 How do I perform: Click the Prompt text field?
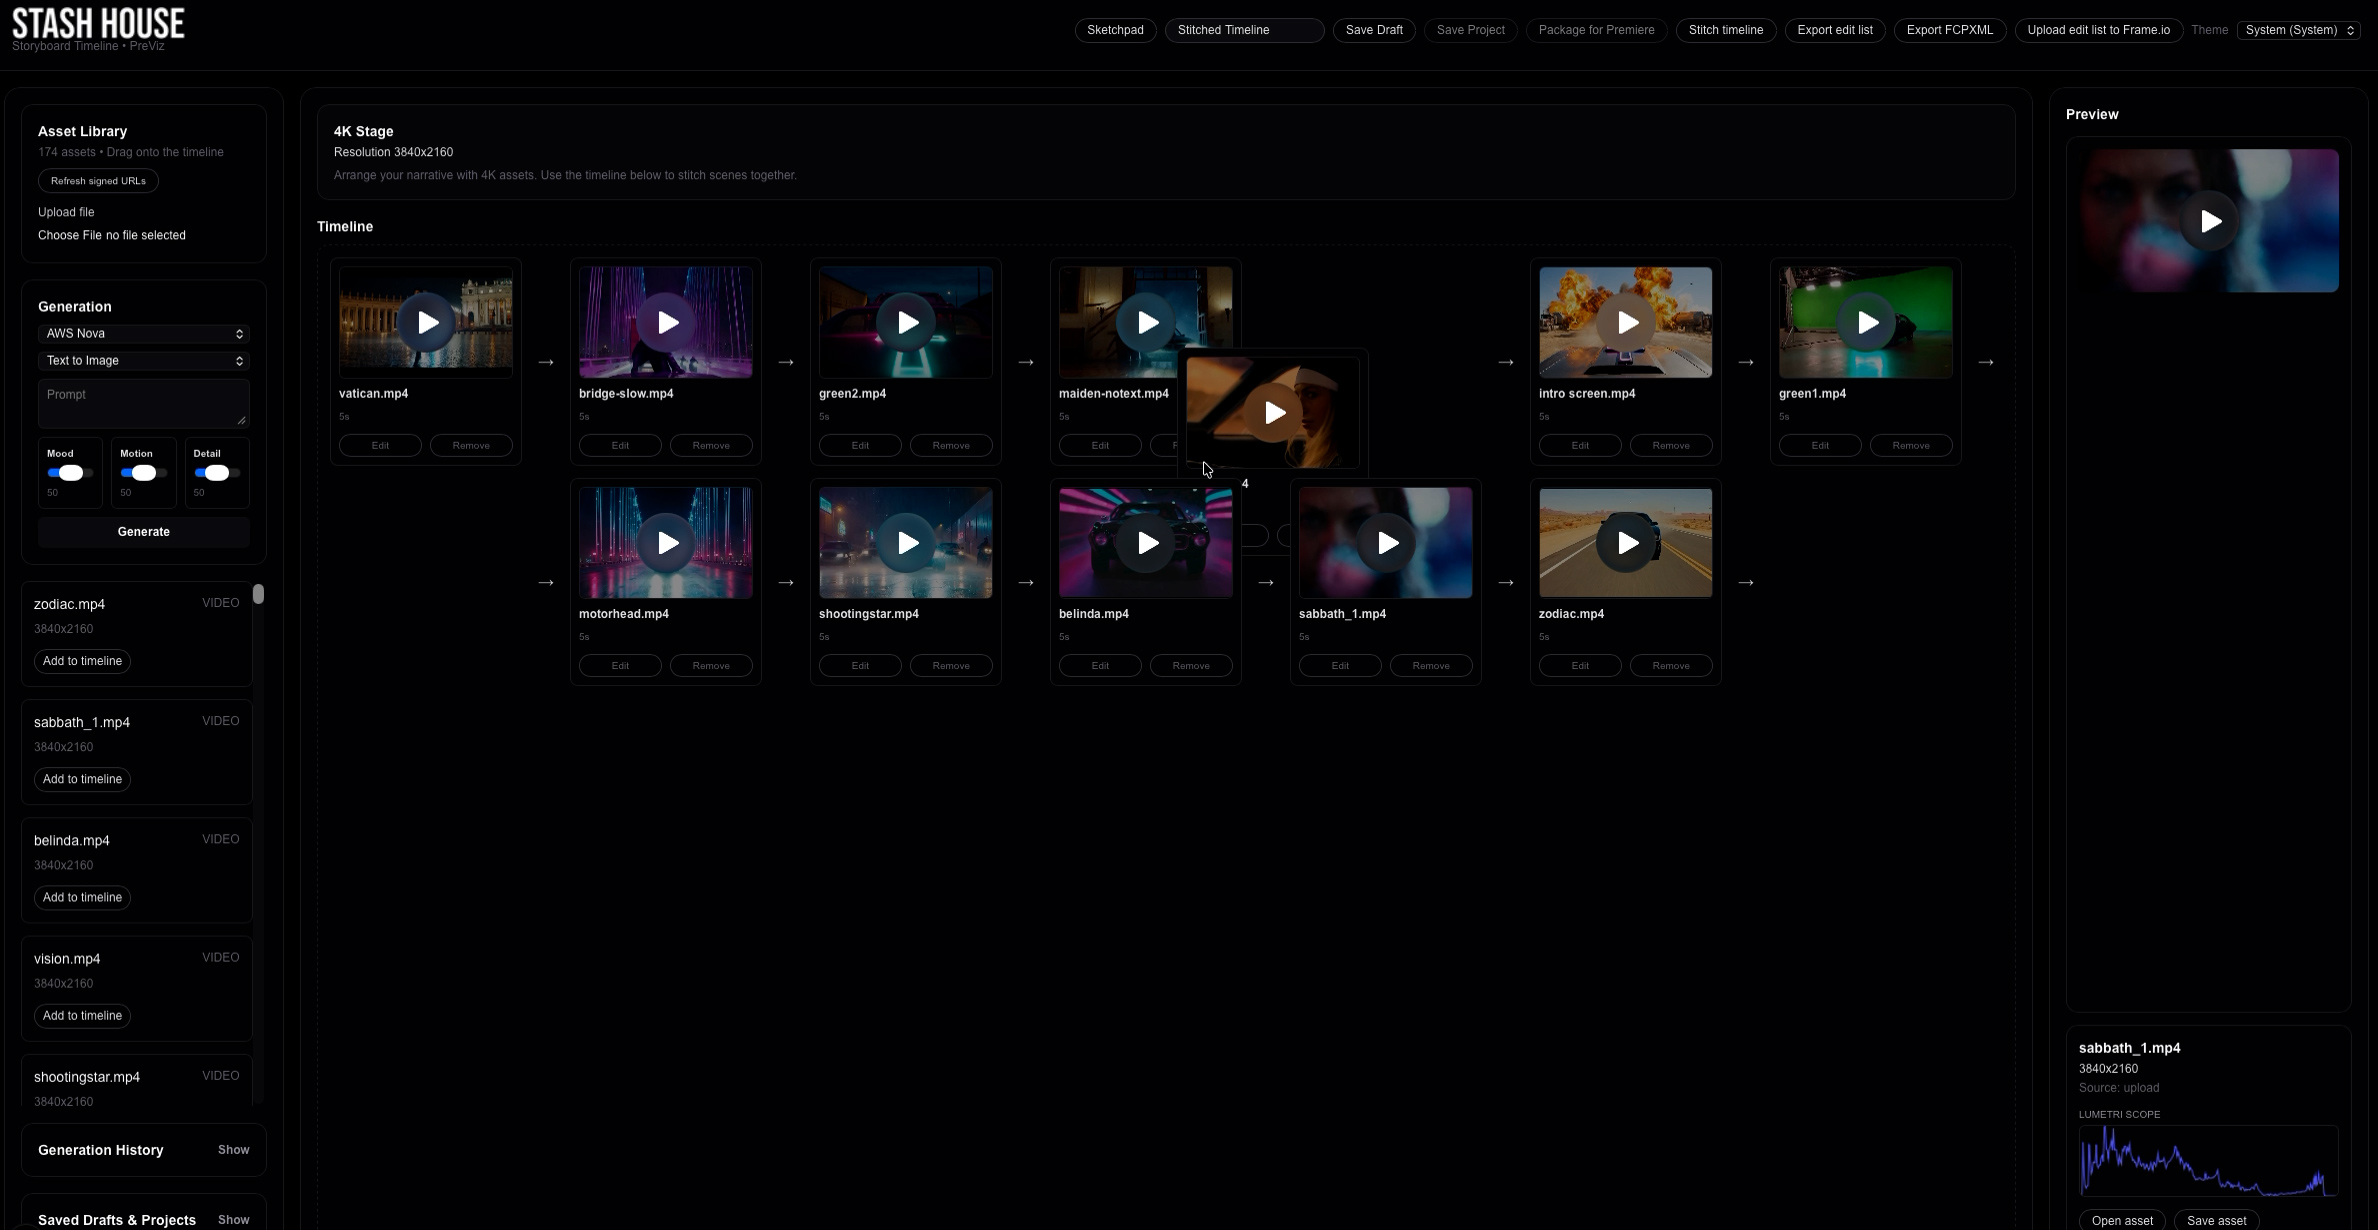click(143, 402)
